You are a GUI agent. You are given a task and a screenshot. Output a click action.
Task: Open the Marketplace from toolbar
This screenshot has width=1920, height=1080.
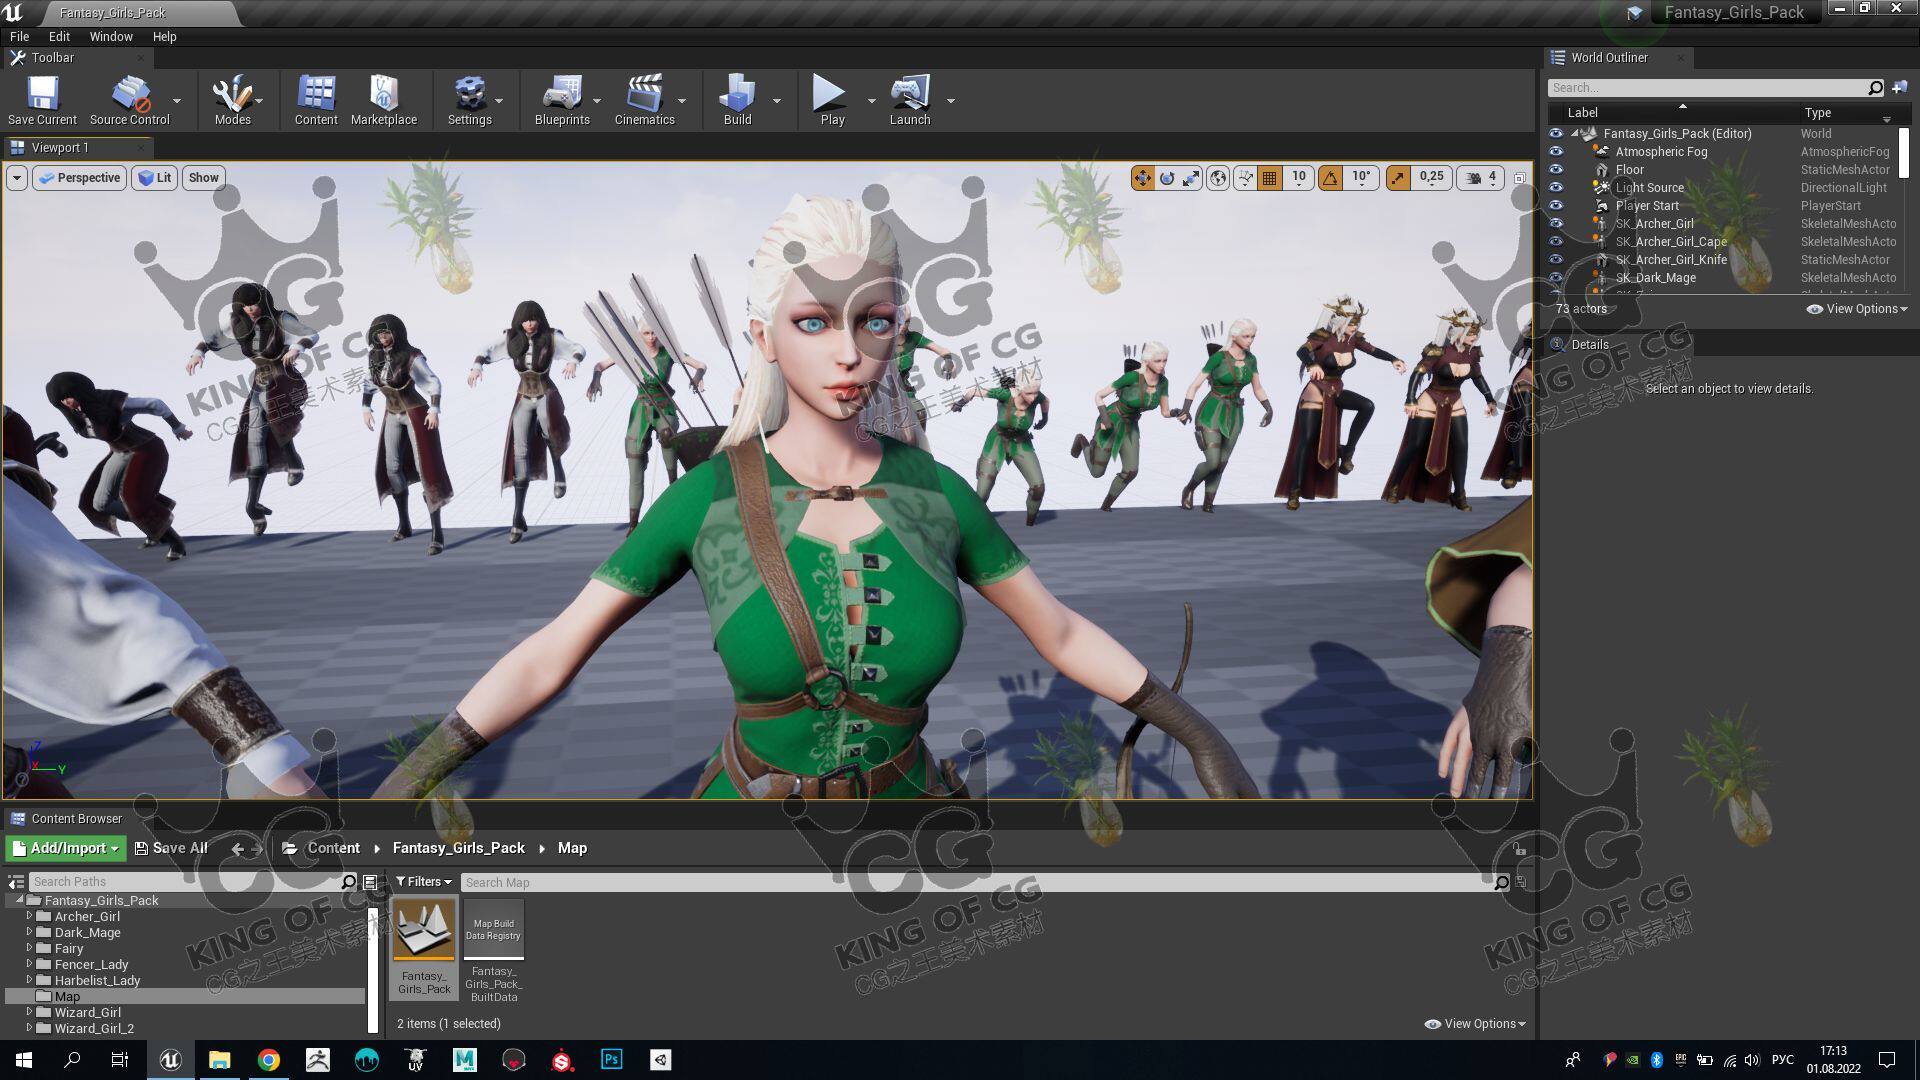pyautogui.click(x=383, y=94)
